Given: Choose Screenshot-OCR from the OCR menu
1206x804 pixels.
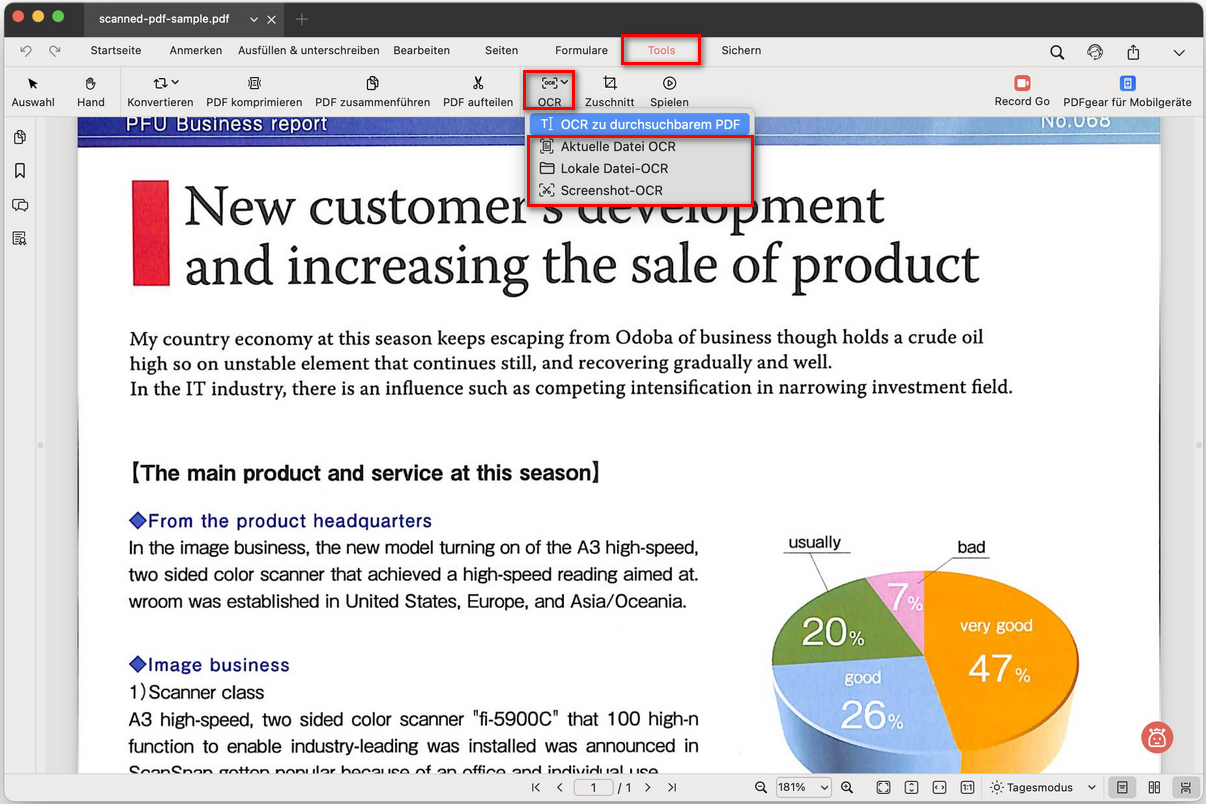Looking at the screenshot, I should point(611,190).
